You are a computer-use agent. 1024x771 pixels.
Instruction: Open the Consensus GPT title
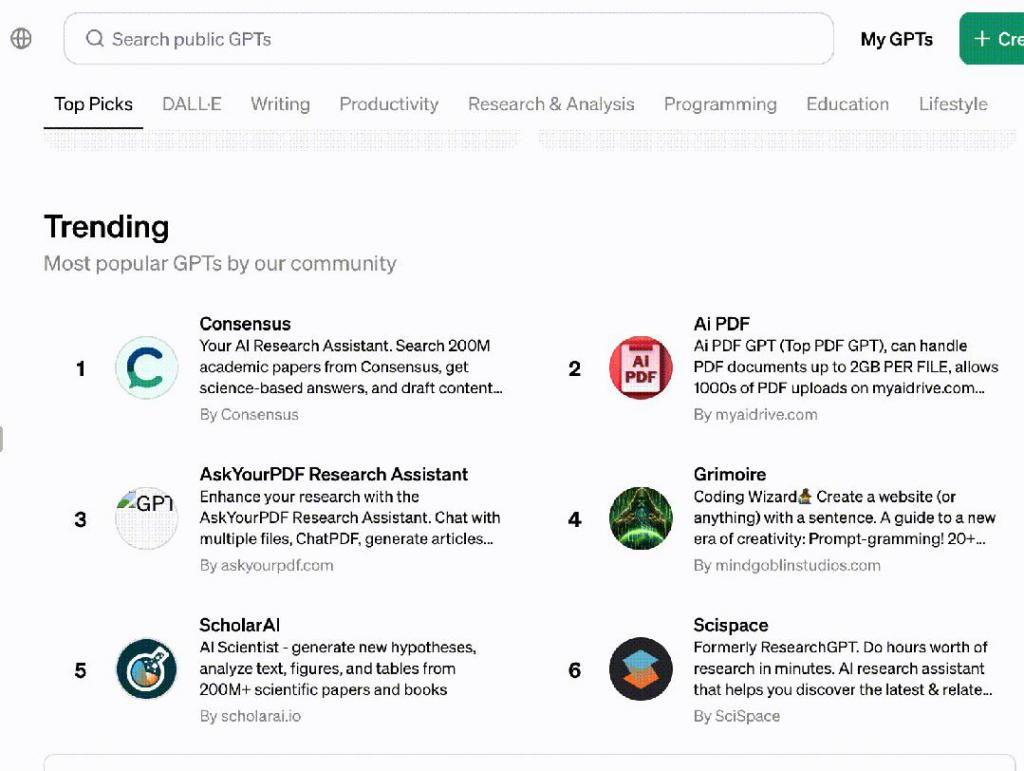pos(245,324)
